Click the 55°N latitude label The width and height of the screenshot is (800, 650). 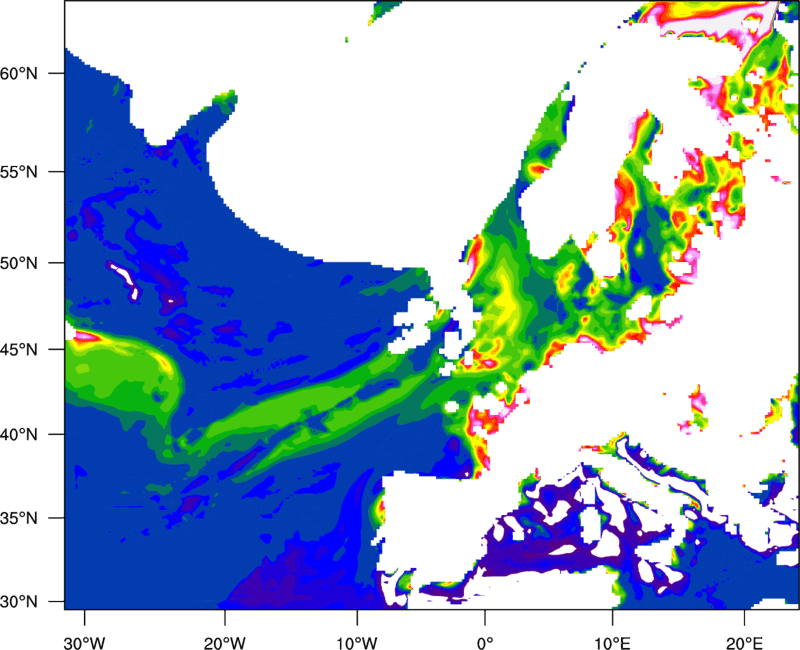[19, 172]
